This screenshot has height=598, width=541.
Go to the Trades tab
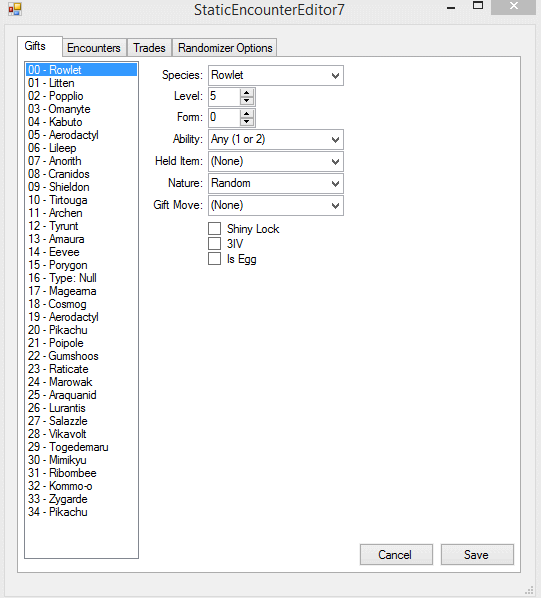tap(149, 48)
